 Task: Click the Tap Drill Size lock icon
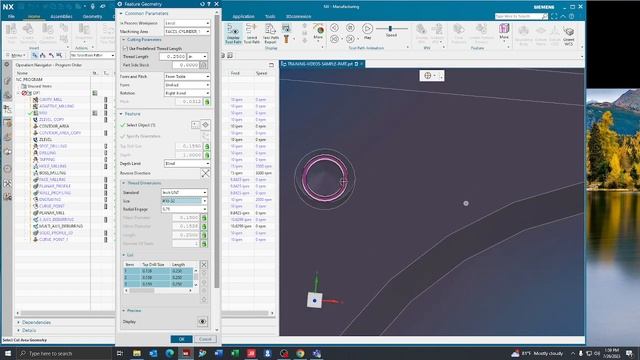(207, 146)
